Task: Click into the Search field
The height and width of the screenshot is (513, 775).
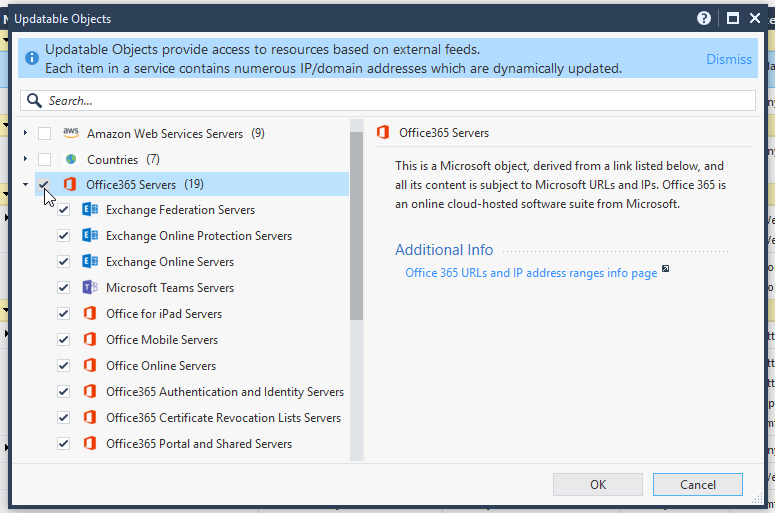Action: [x=388, y=101]
